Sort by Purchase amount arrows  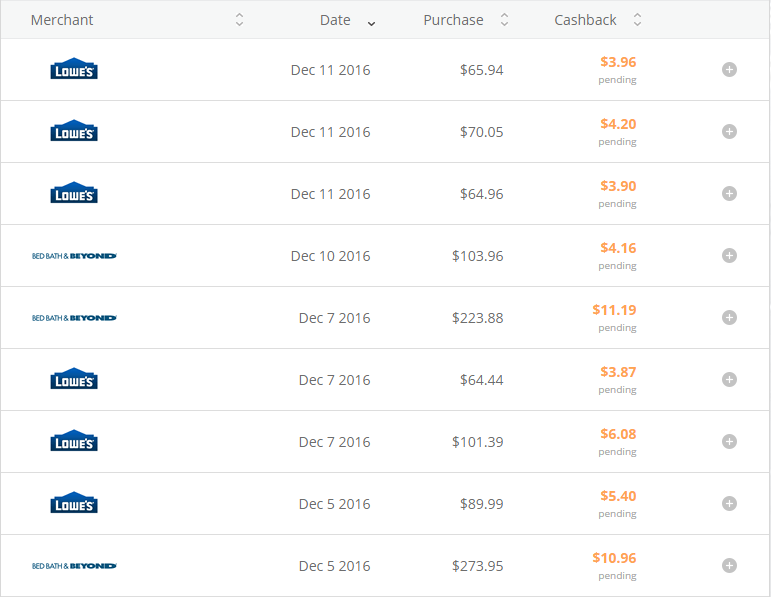(504, 20)
